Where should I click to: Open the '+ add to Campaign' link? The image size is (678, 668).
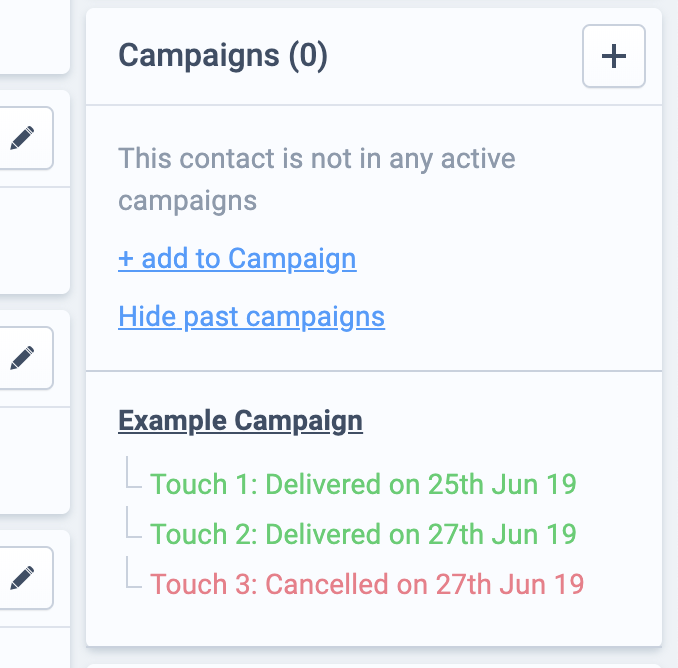click(237, 259)
